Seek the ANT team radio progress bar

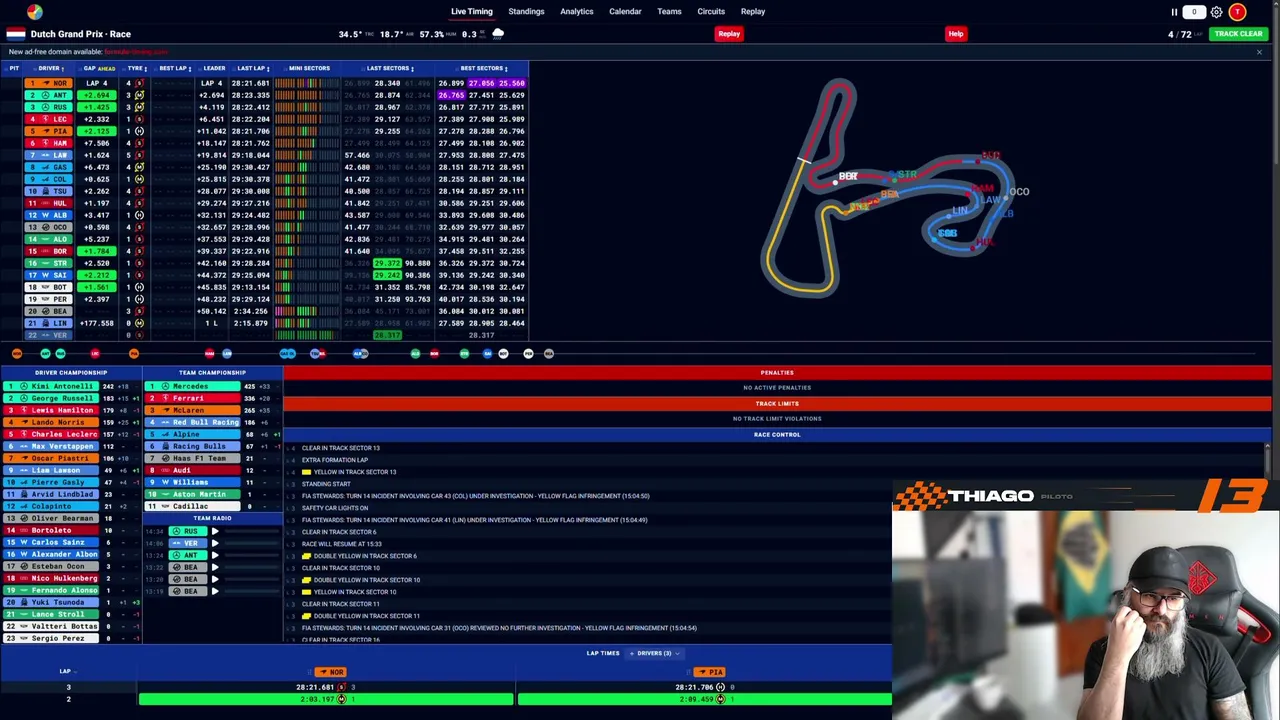point(251,555)
